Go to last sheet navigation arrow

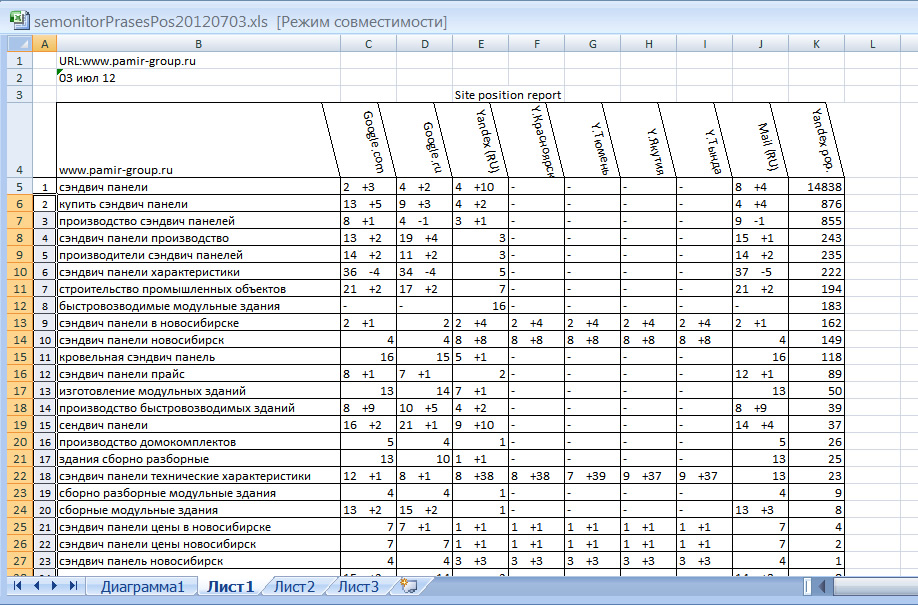73,586
